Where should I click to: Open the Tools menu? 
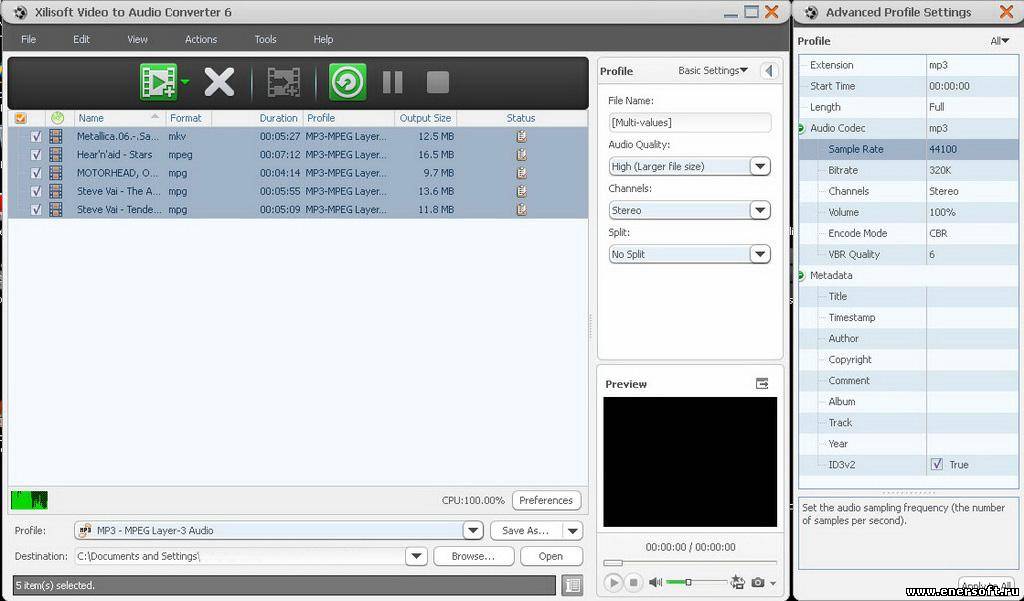point(265,39)
